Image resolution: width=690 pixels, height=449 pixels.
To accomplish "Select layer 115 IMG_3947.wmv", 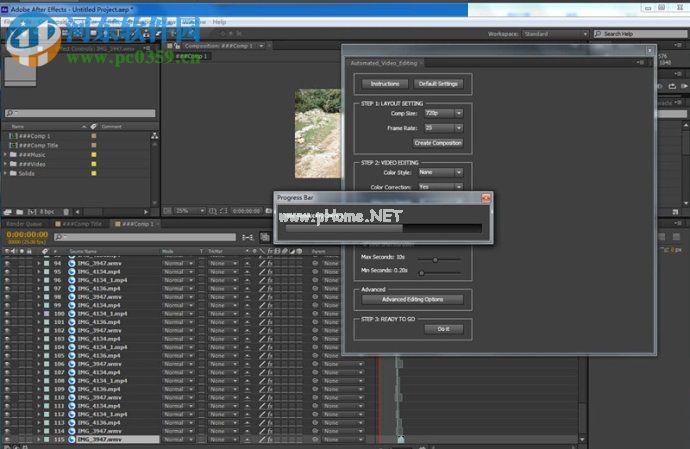I will coord(99,439).
